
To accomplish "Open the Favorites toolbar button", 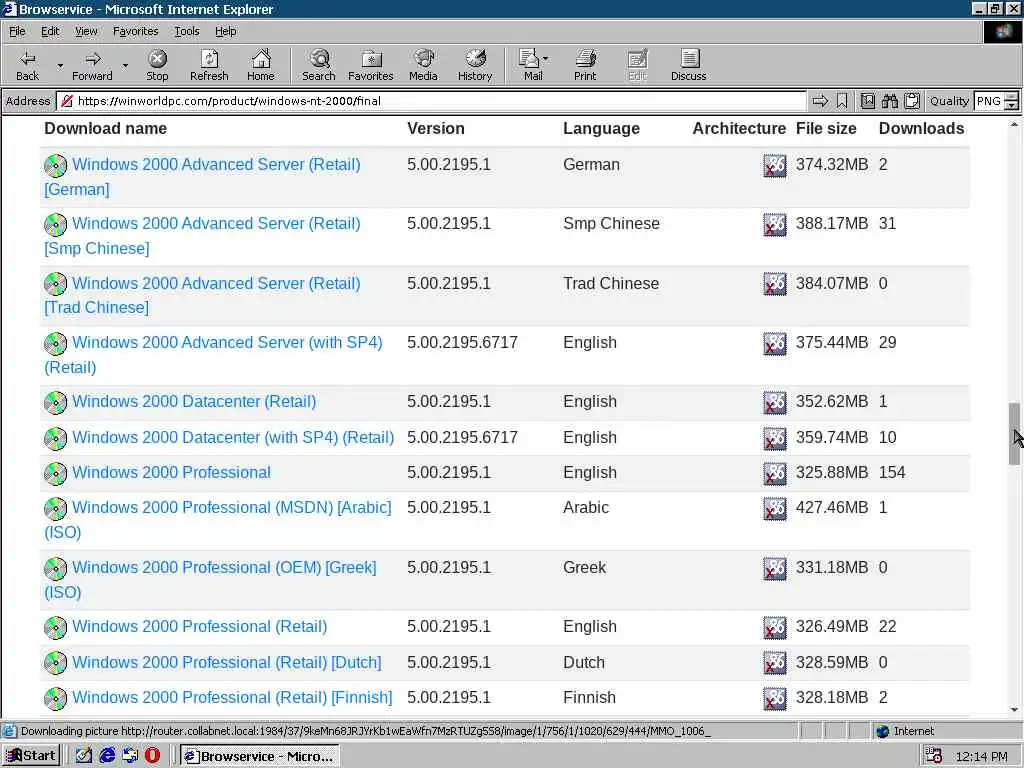I will point(371,65).
